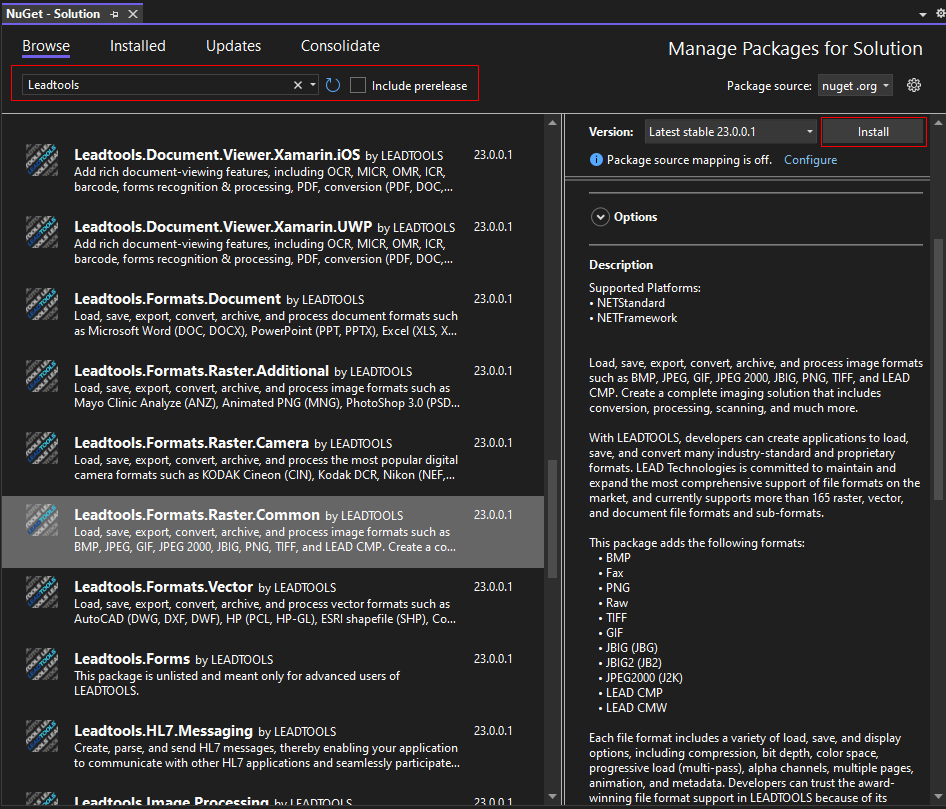Viewport: 946px width, 809px height.
Task: Click Leadtools.Formats.Document package icon
Action: pos(42,303)
